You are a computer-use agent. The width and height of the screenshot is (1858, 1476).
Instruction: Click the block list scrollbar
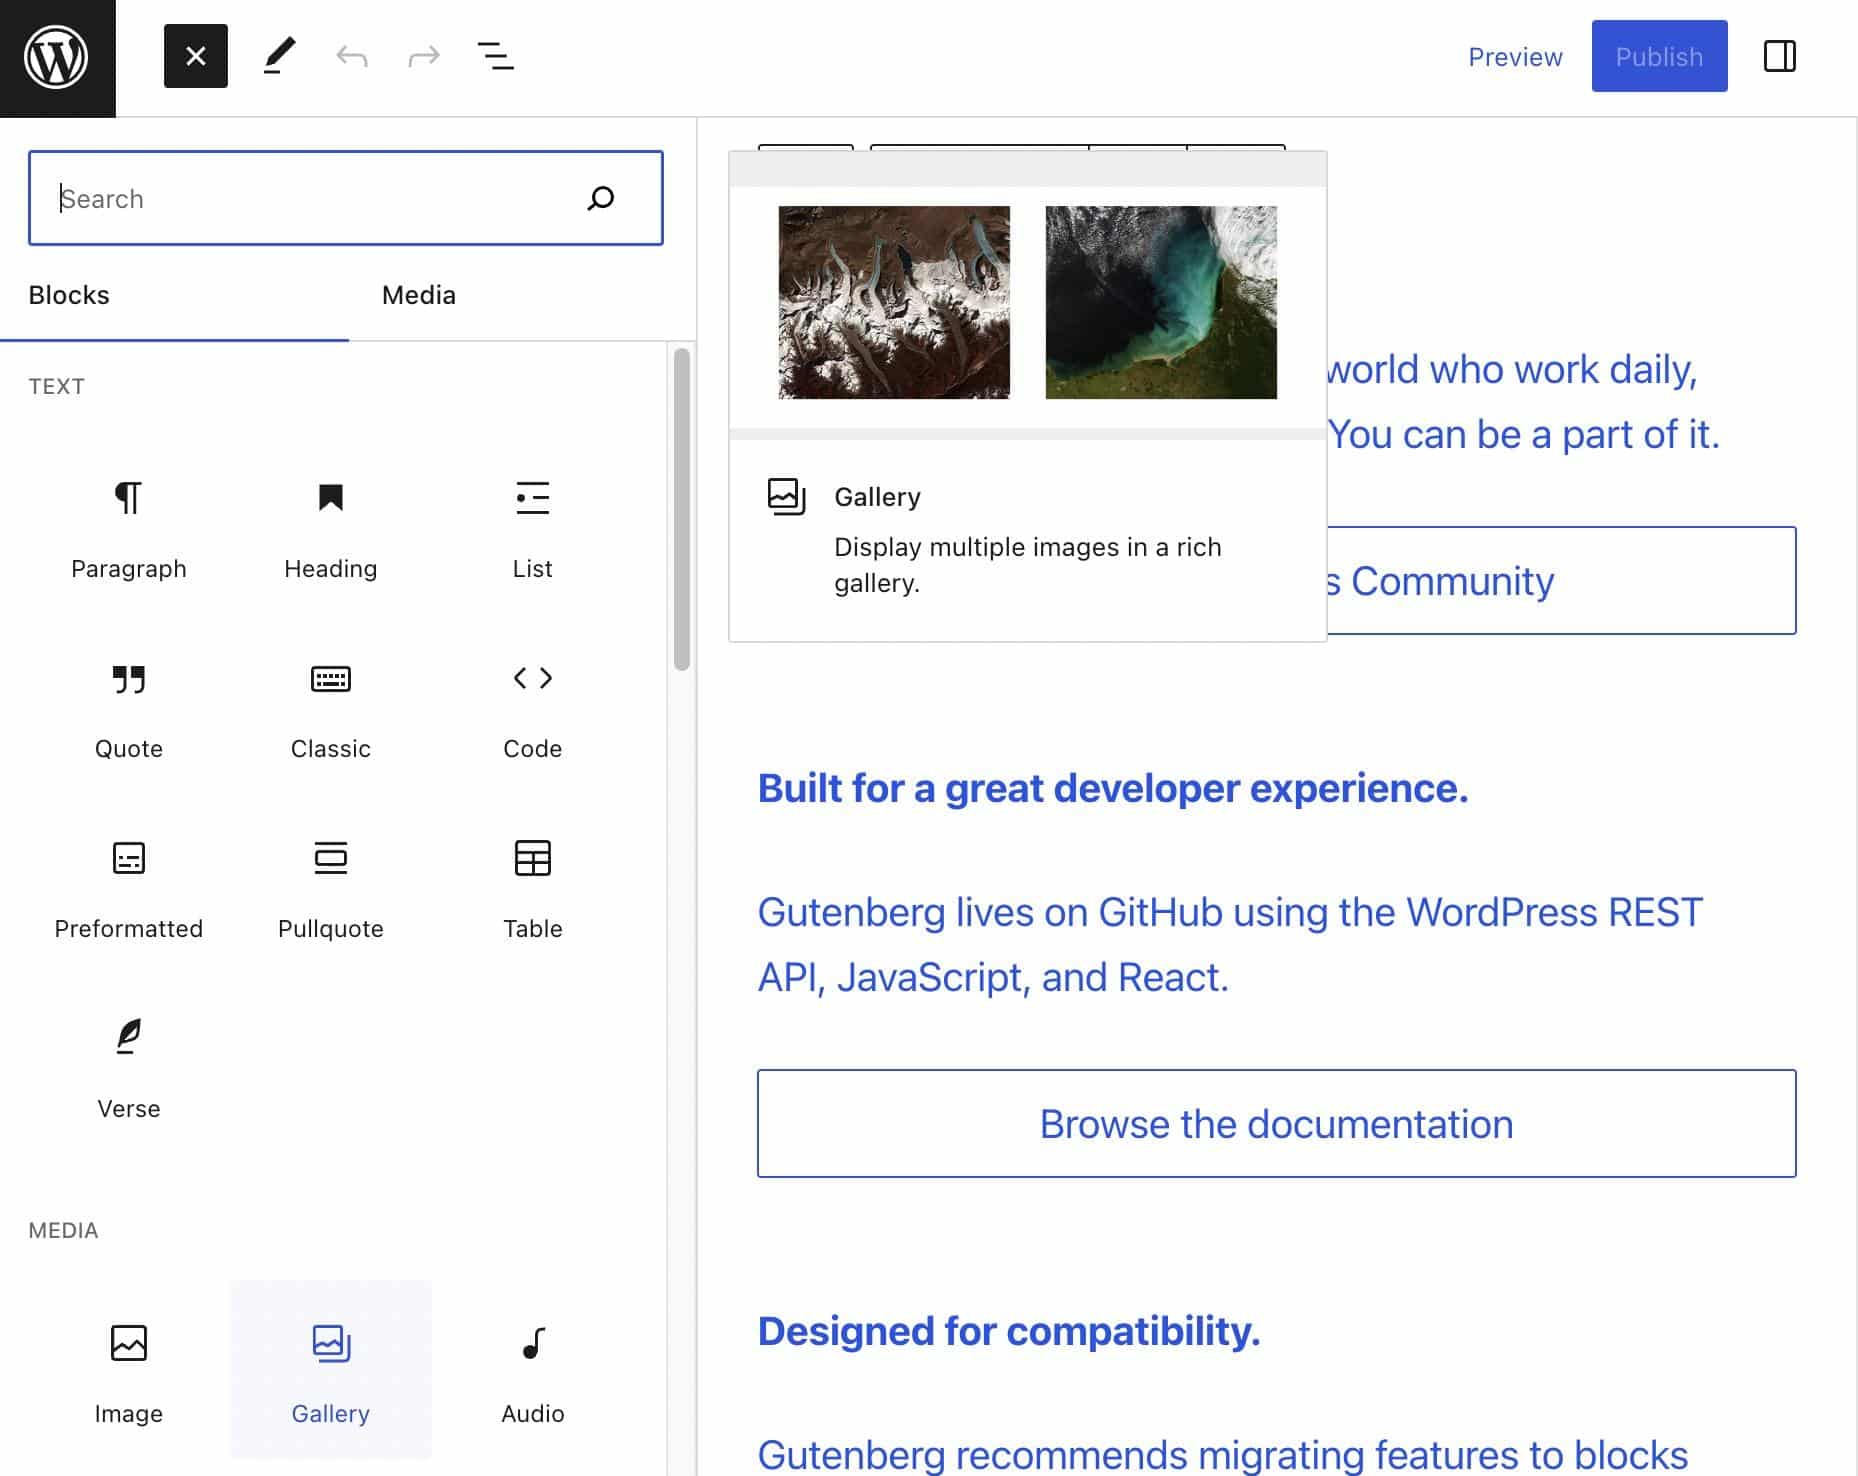[x=682, y=510]
